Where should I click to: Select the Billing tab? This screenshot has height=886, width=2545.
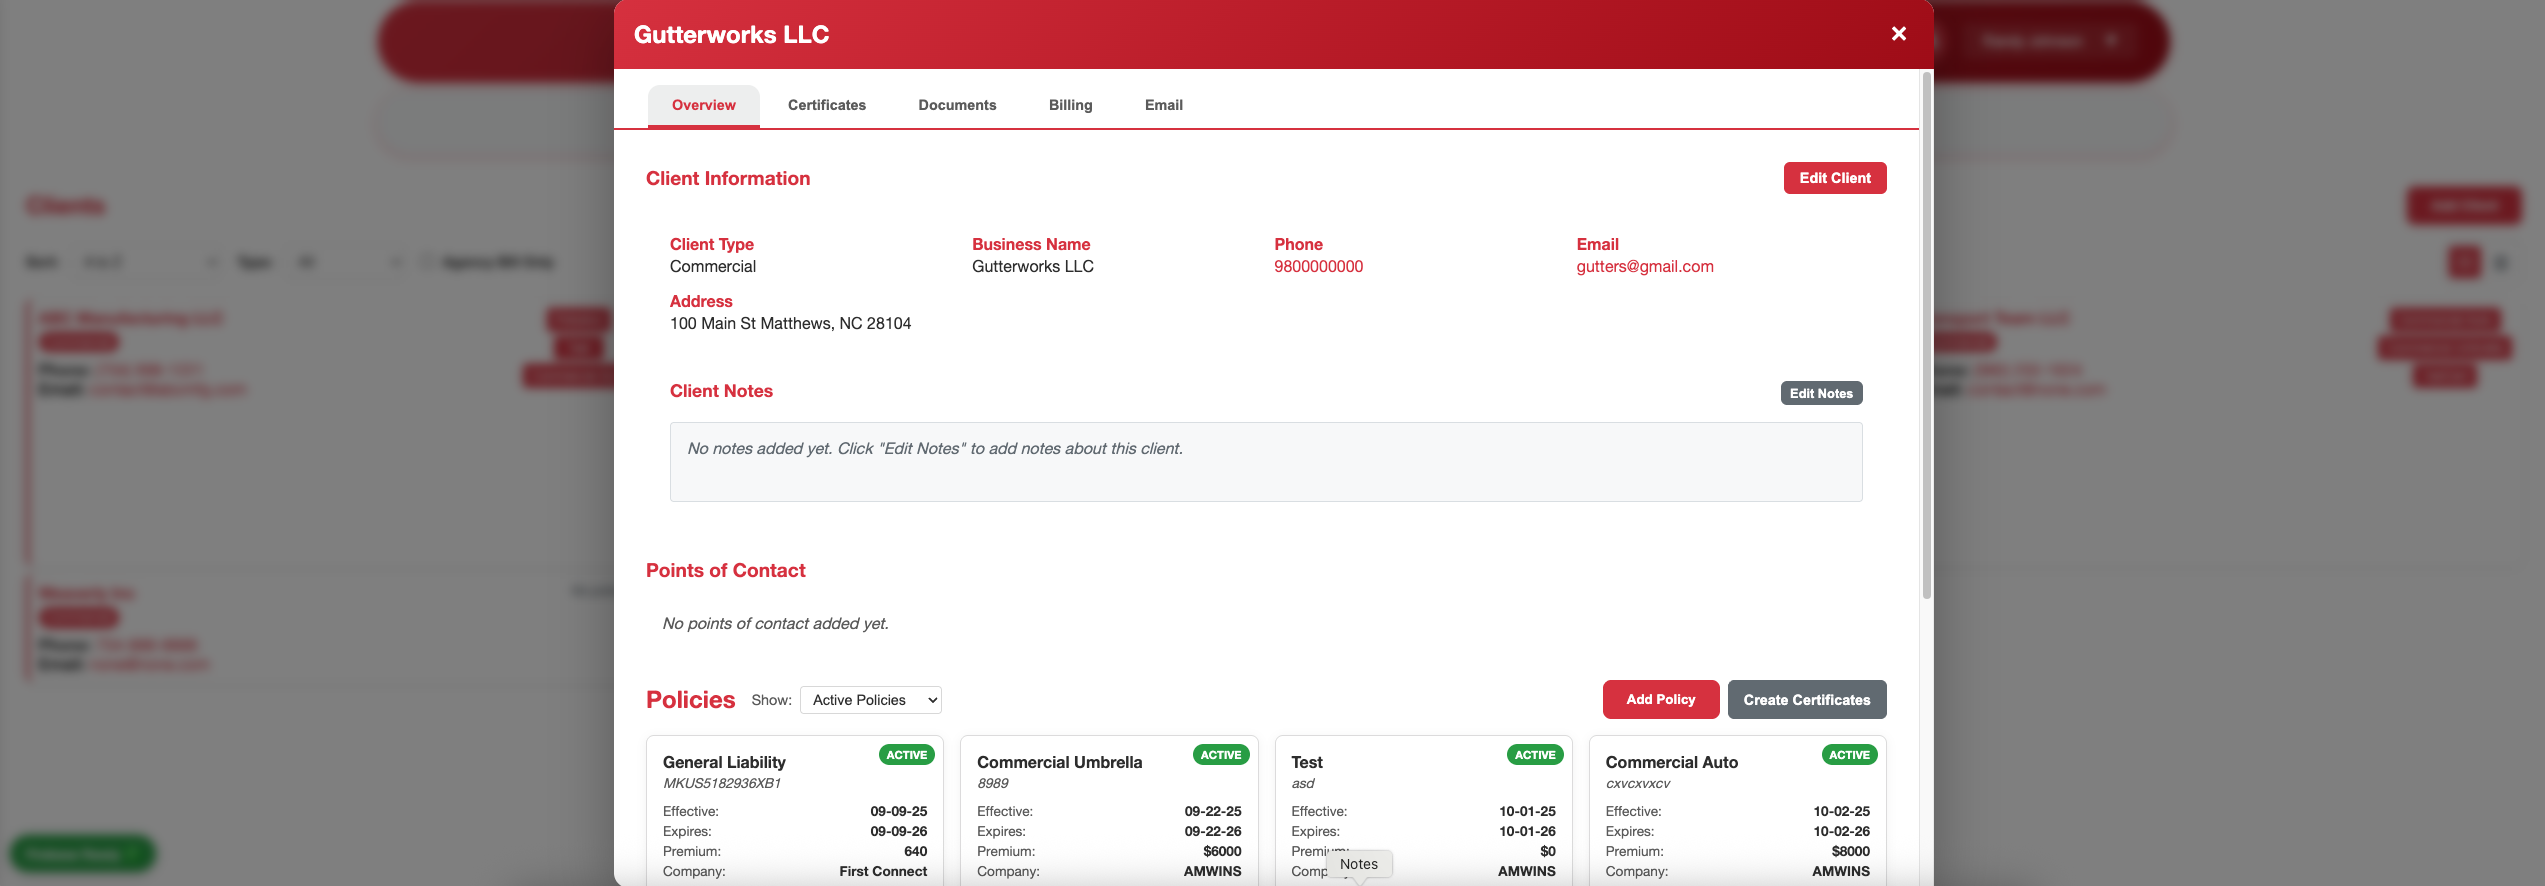pos(1070,105)
